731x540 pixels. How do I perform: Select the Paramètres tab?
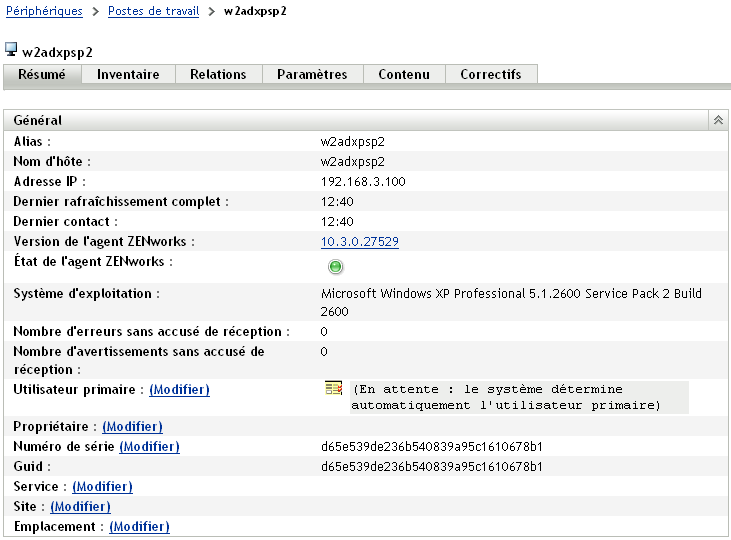click(x=312, y=74)
